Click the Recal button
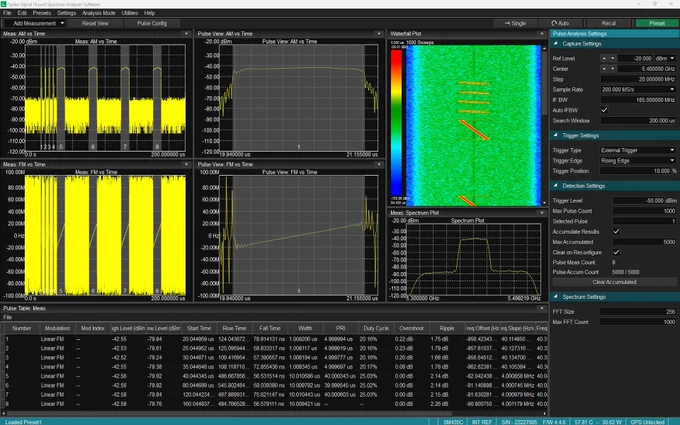 click(x=608, y=23)
